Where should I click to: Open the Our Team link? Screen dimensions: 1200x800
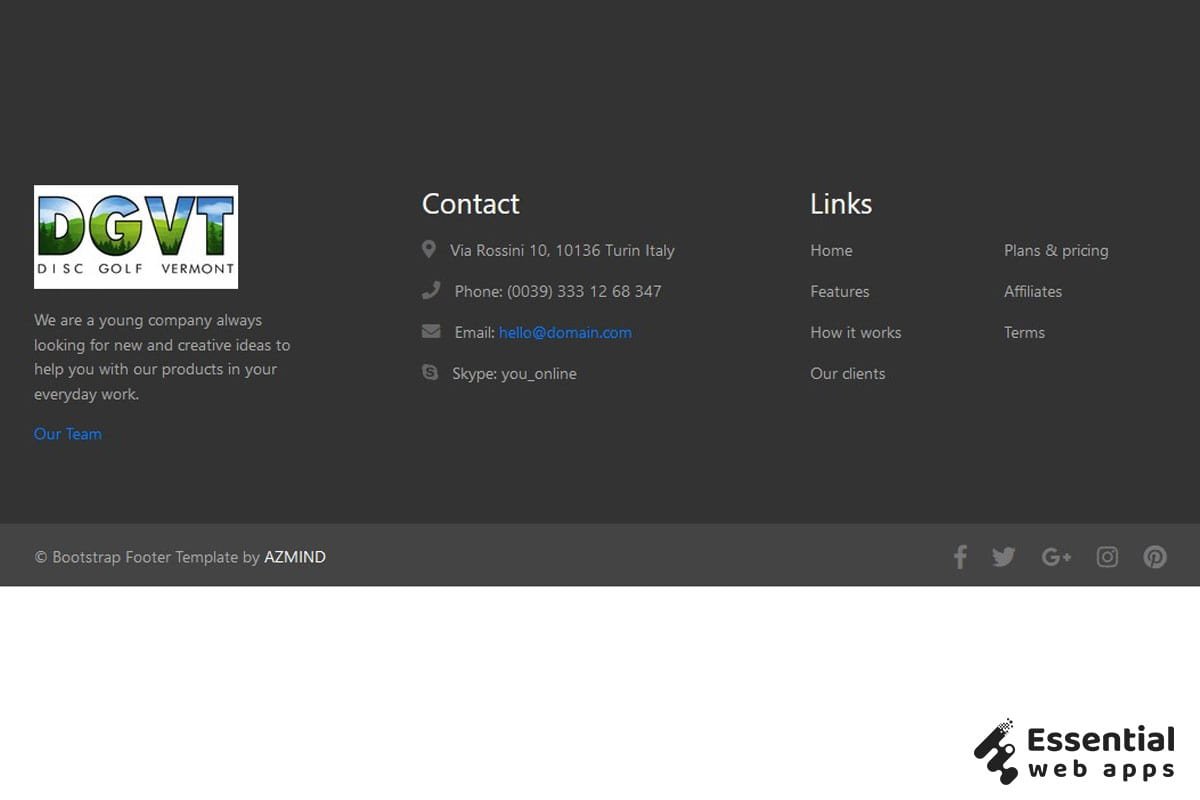68,434
